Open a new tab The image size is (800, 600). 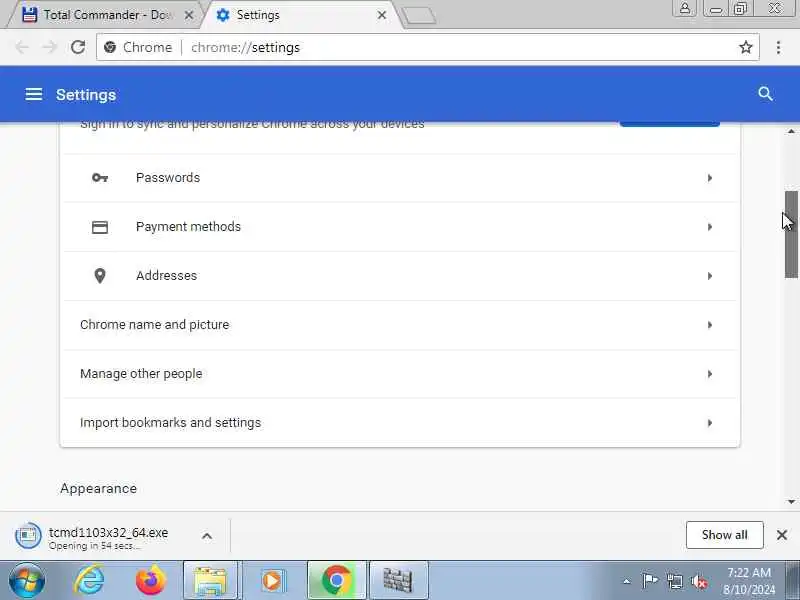coord(419,15)
